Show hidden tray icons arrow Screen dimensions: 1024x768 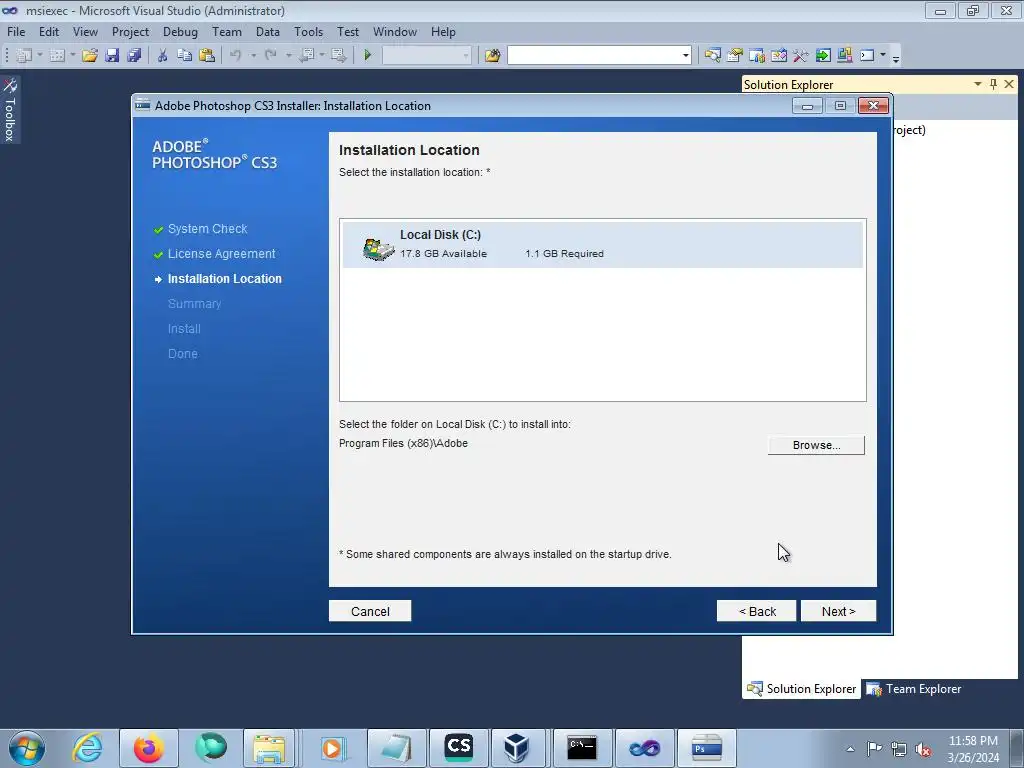pos(850,749)
